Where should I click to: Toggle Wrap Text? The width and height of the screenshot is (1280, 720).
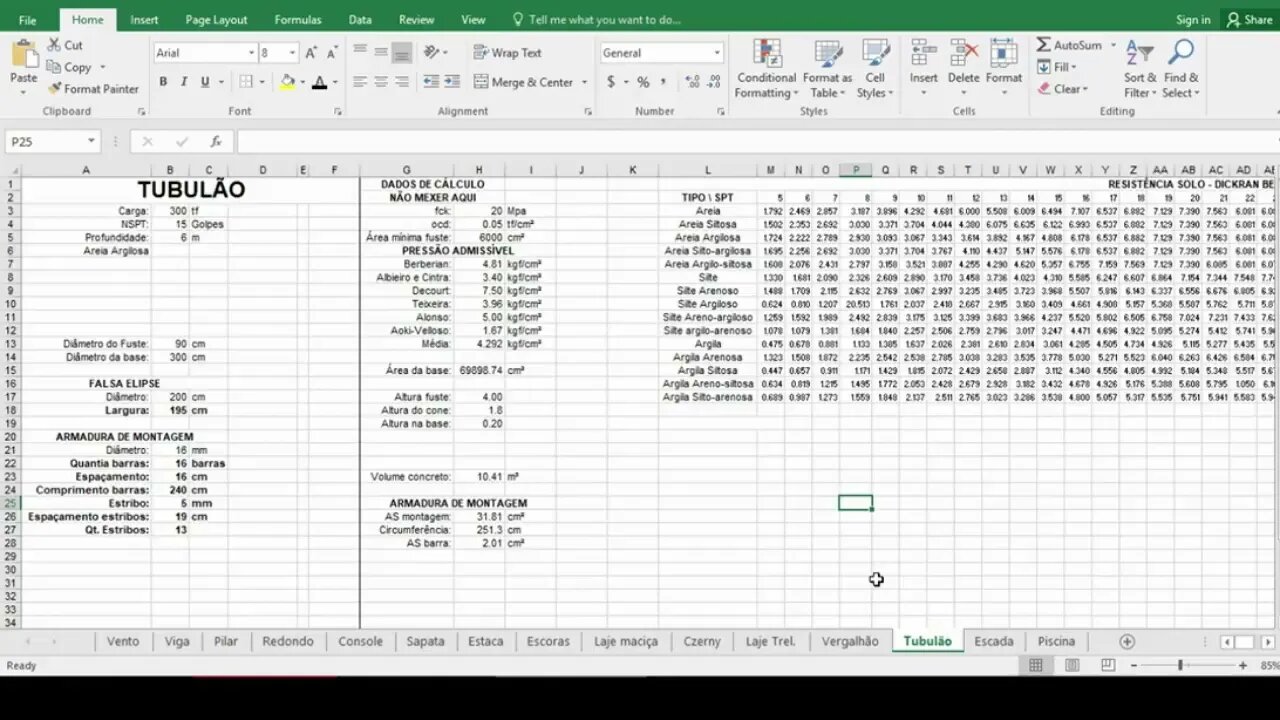tap(508, 53)
